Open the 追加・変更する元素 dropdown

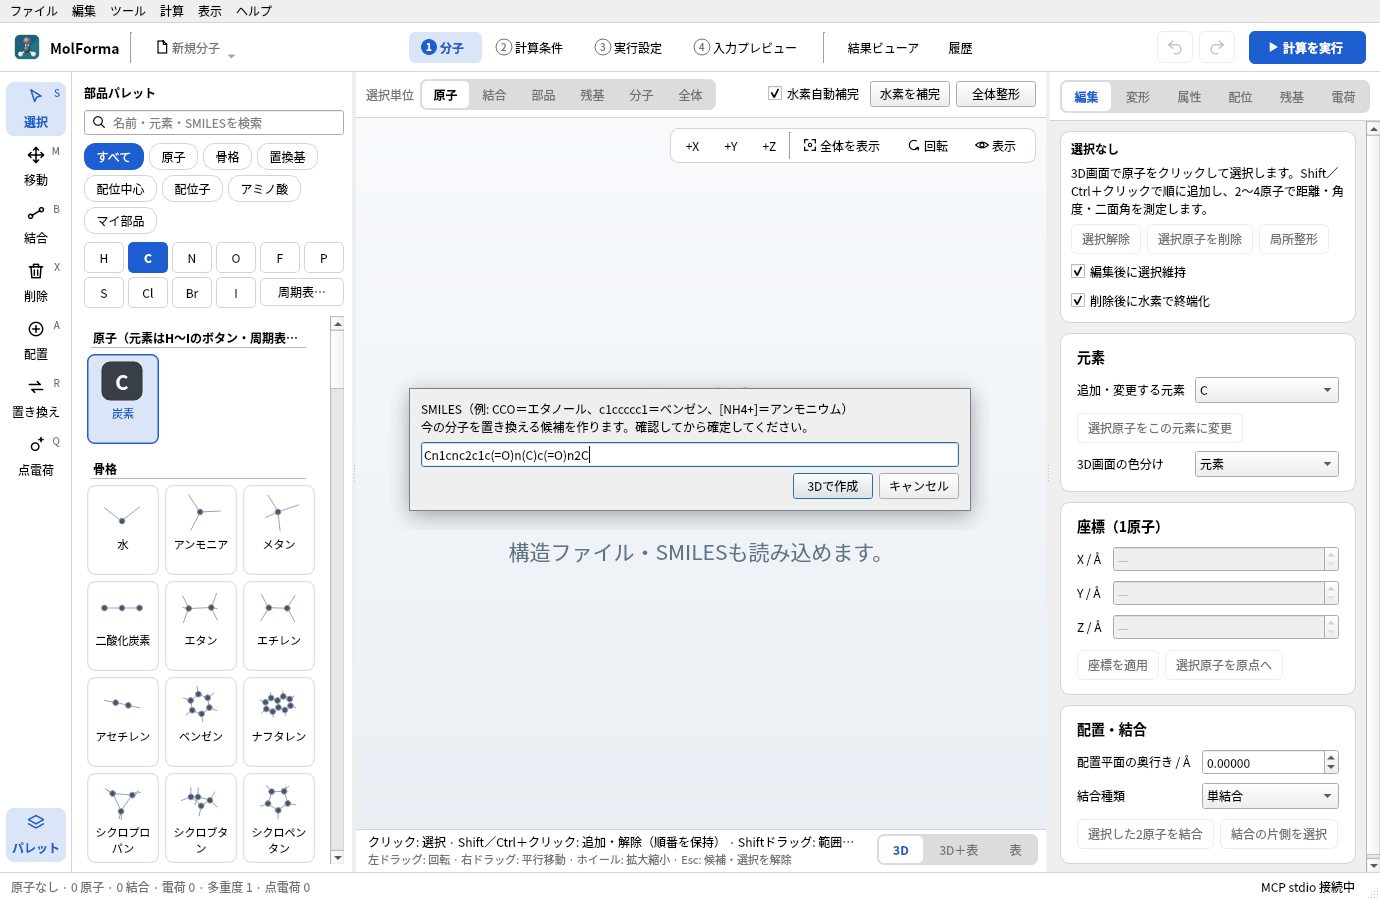[1267, 390]
